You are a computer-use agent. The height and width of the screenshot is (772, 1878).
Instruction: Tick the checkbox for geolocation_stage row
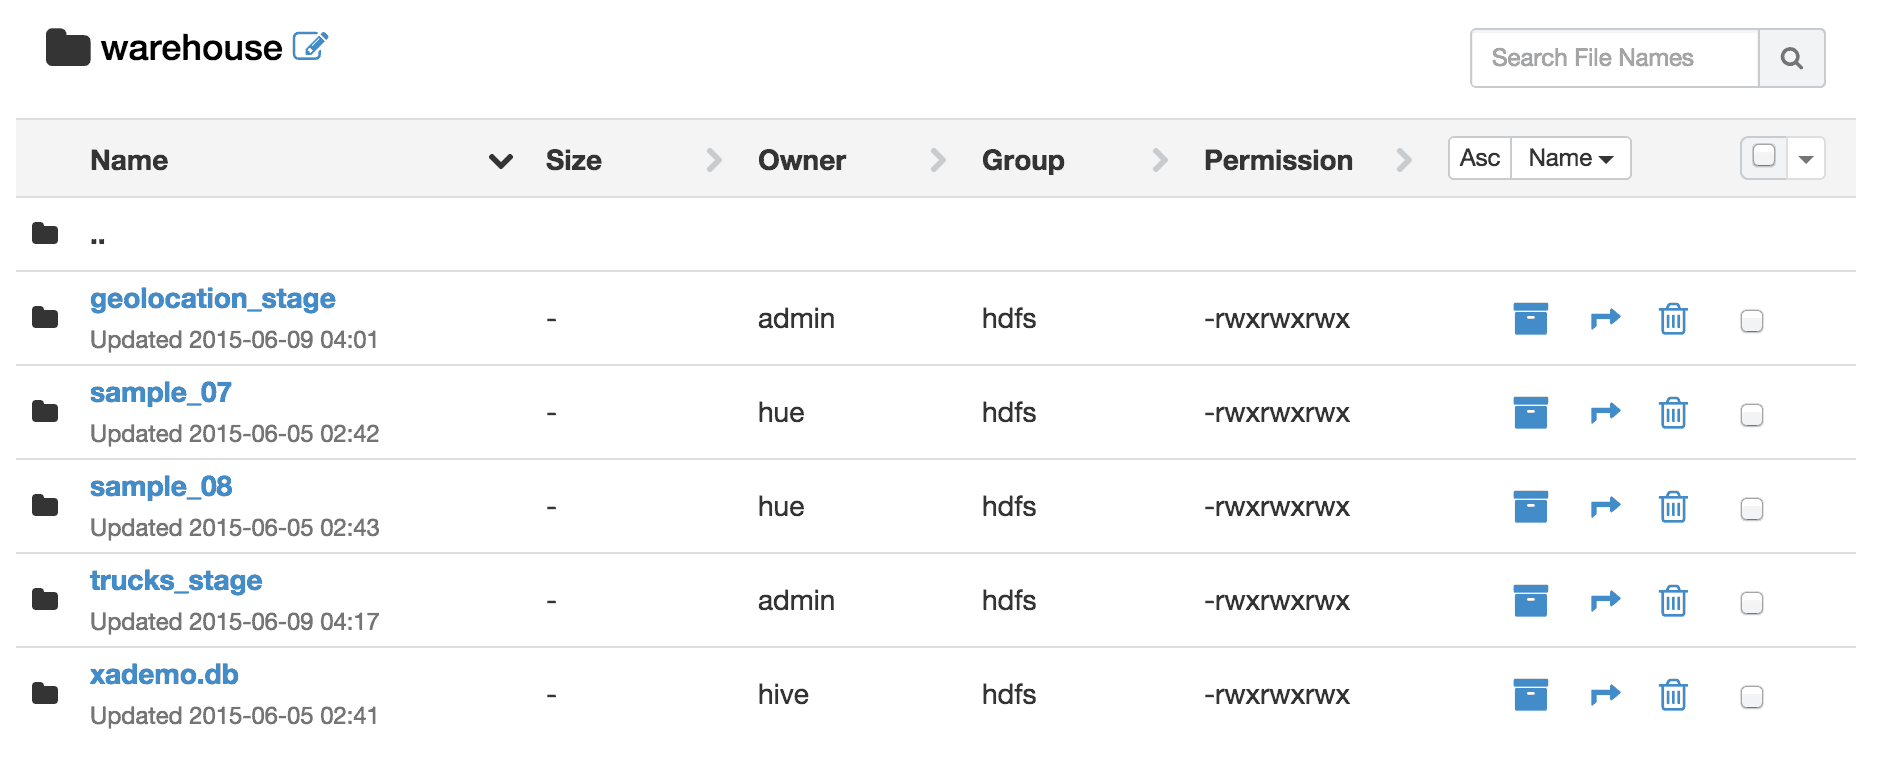[1752, 321]
